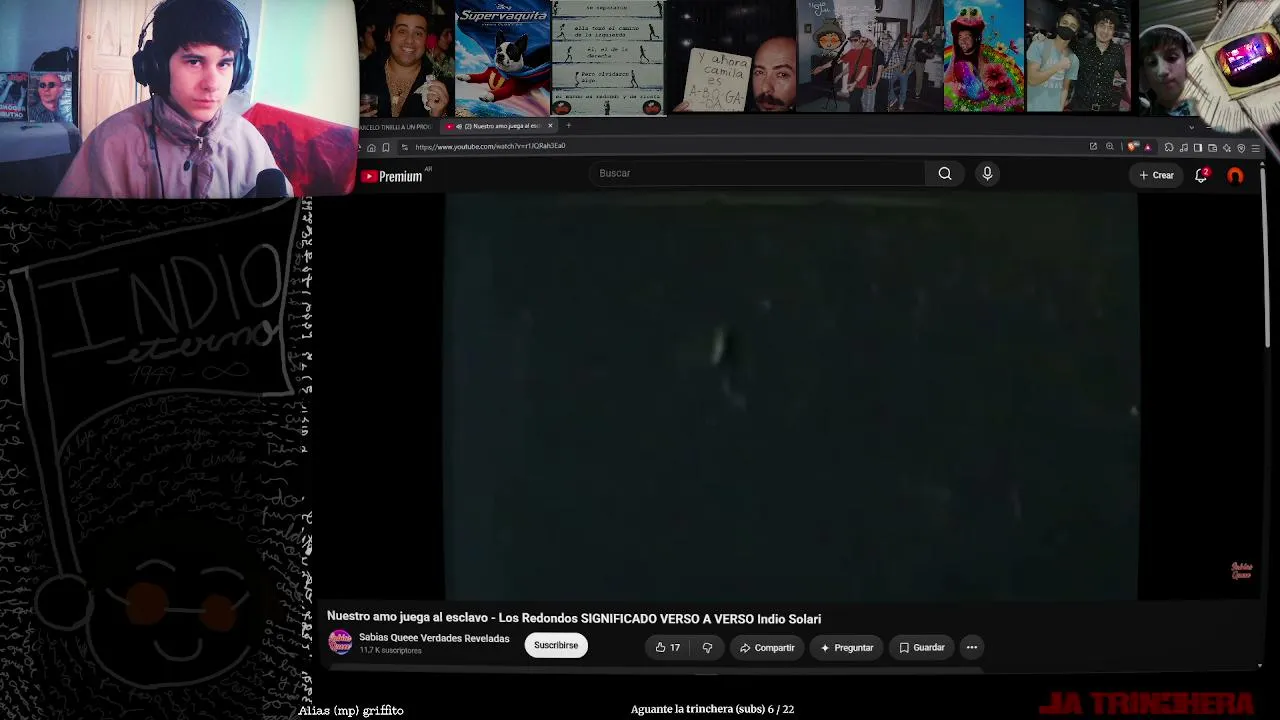Image resolution: width=1280 pixels, height=720 pixels.
Task: Click the YouTube page vertical scrollbar
Action: pyautogui.click(x=1267, y=260)
